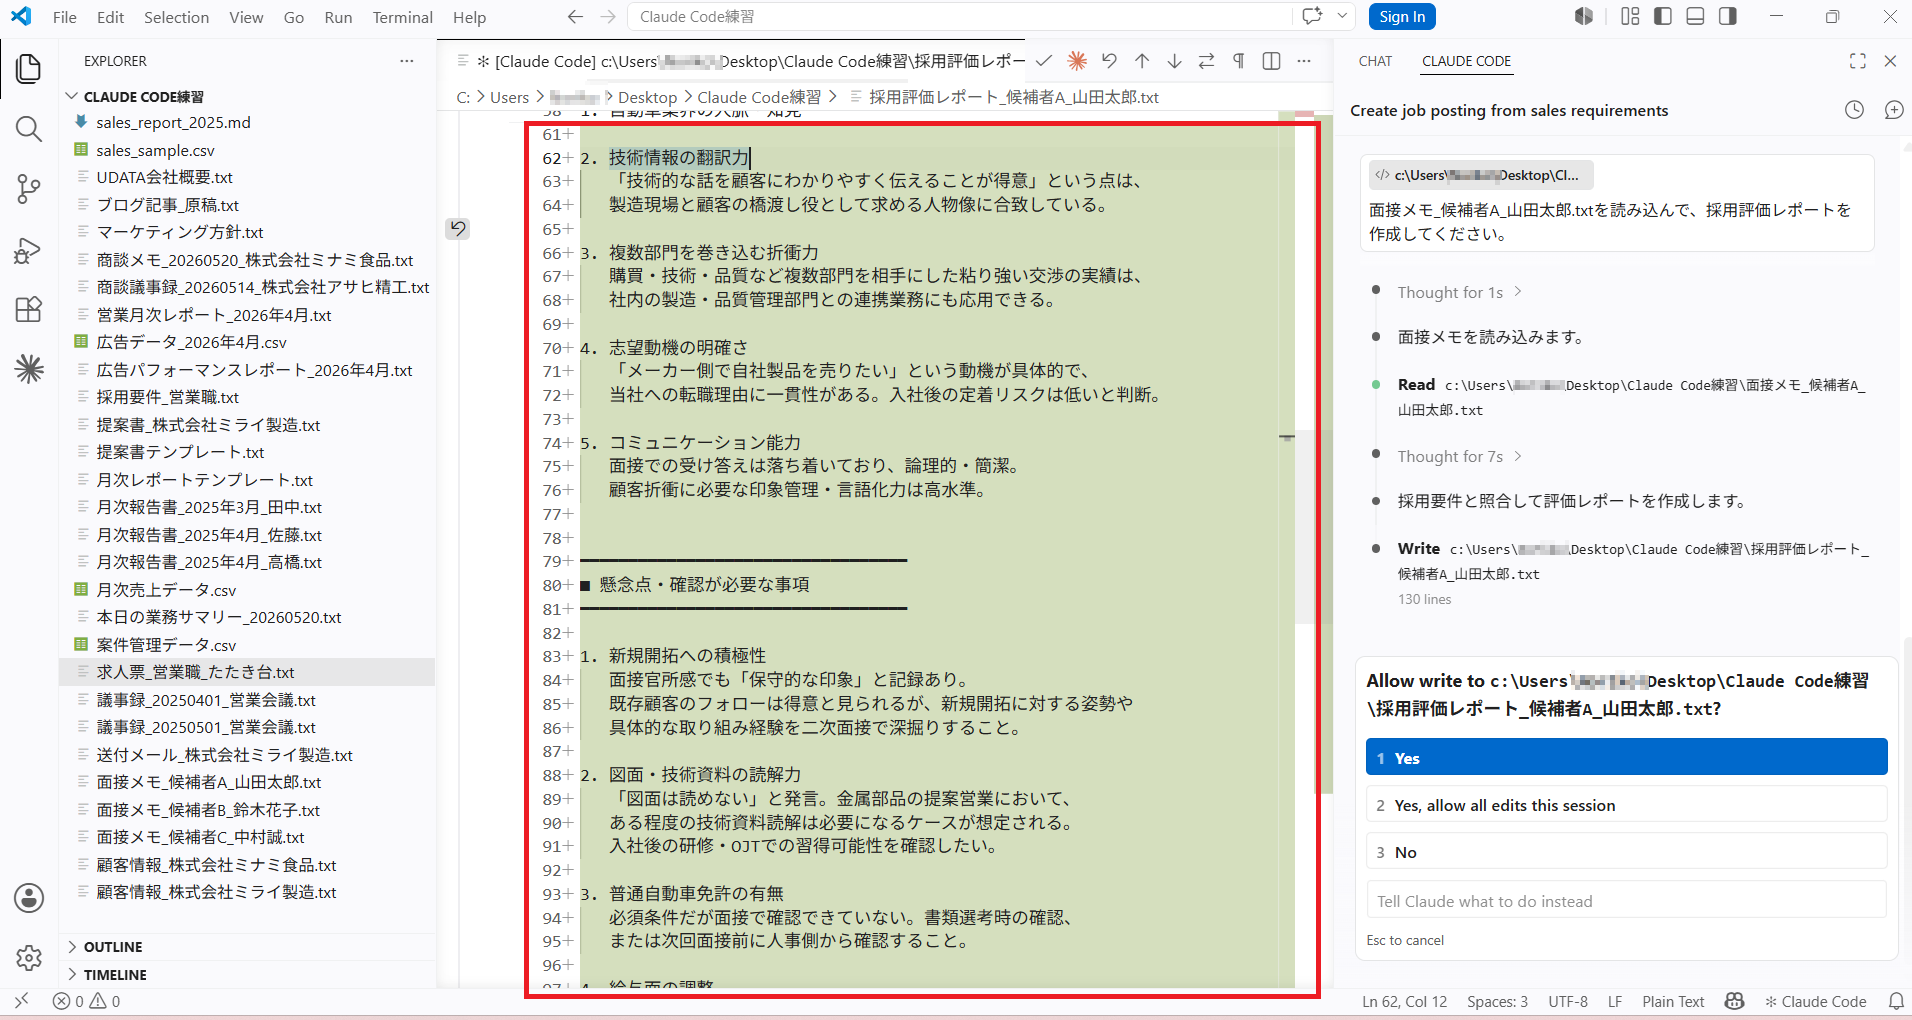Open Customize Layout icon
This screenshot has width=1912, height=1020.
click(x=1630, y=17)
